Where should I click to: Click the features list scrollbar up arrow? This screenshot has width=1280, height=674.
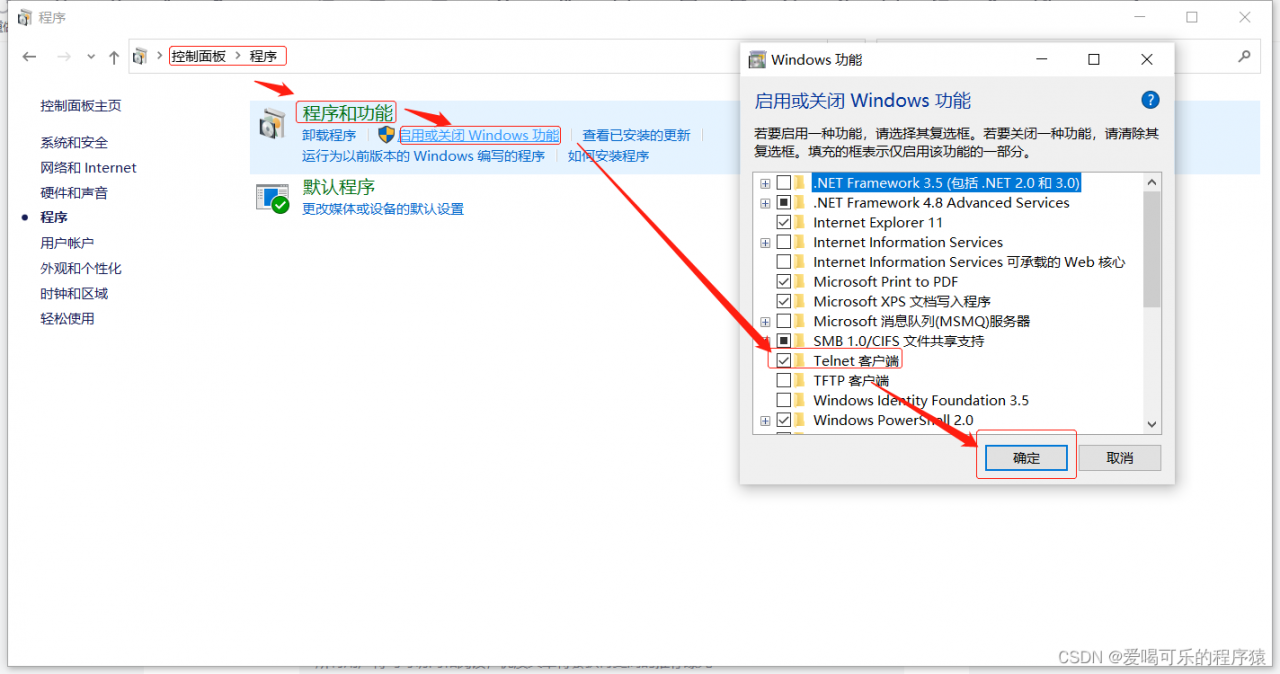click(x=1152, y=182)
